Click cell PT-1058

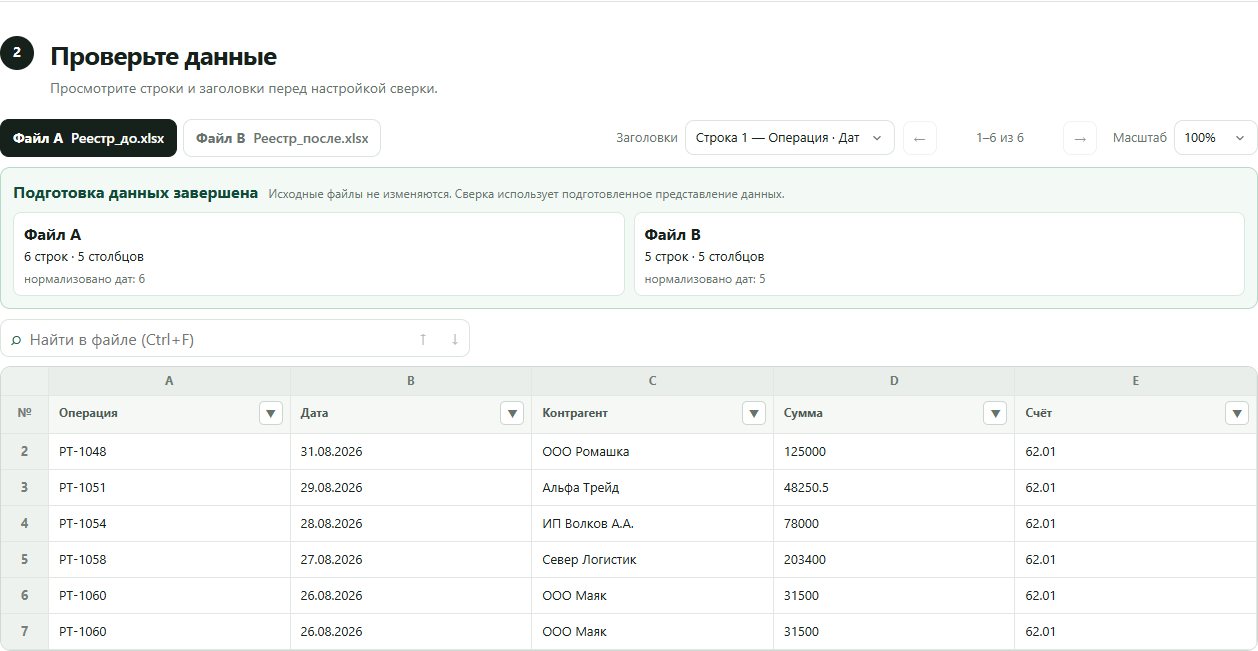[x=169, y=559]
